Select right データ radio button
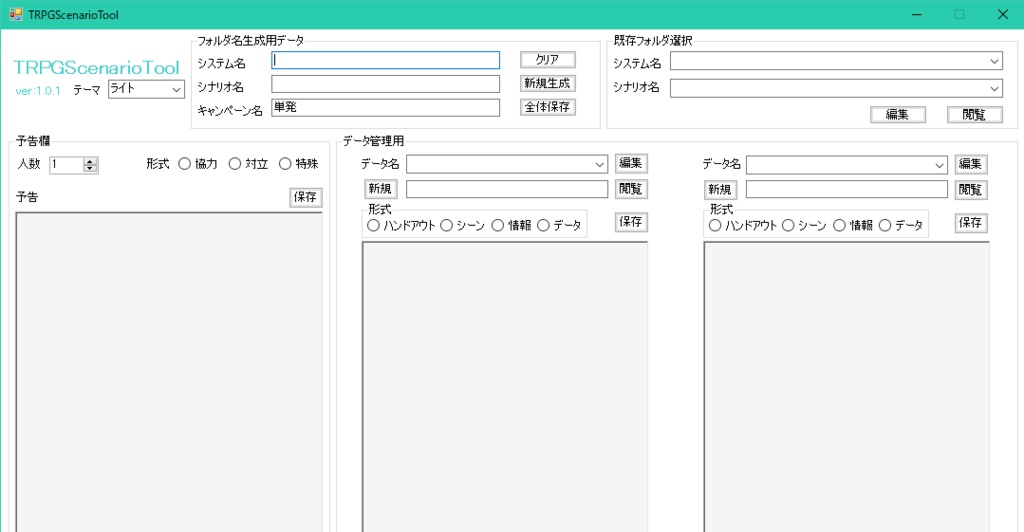1024x532 pixels. click(x=901, y=225)
